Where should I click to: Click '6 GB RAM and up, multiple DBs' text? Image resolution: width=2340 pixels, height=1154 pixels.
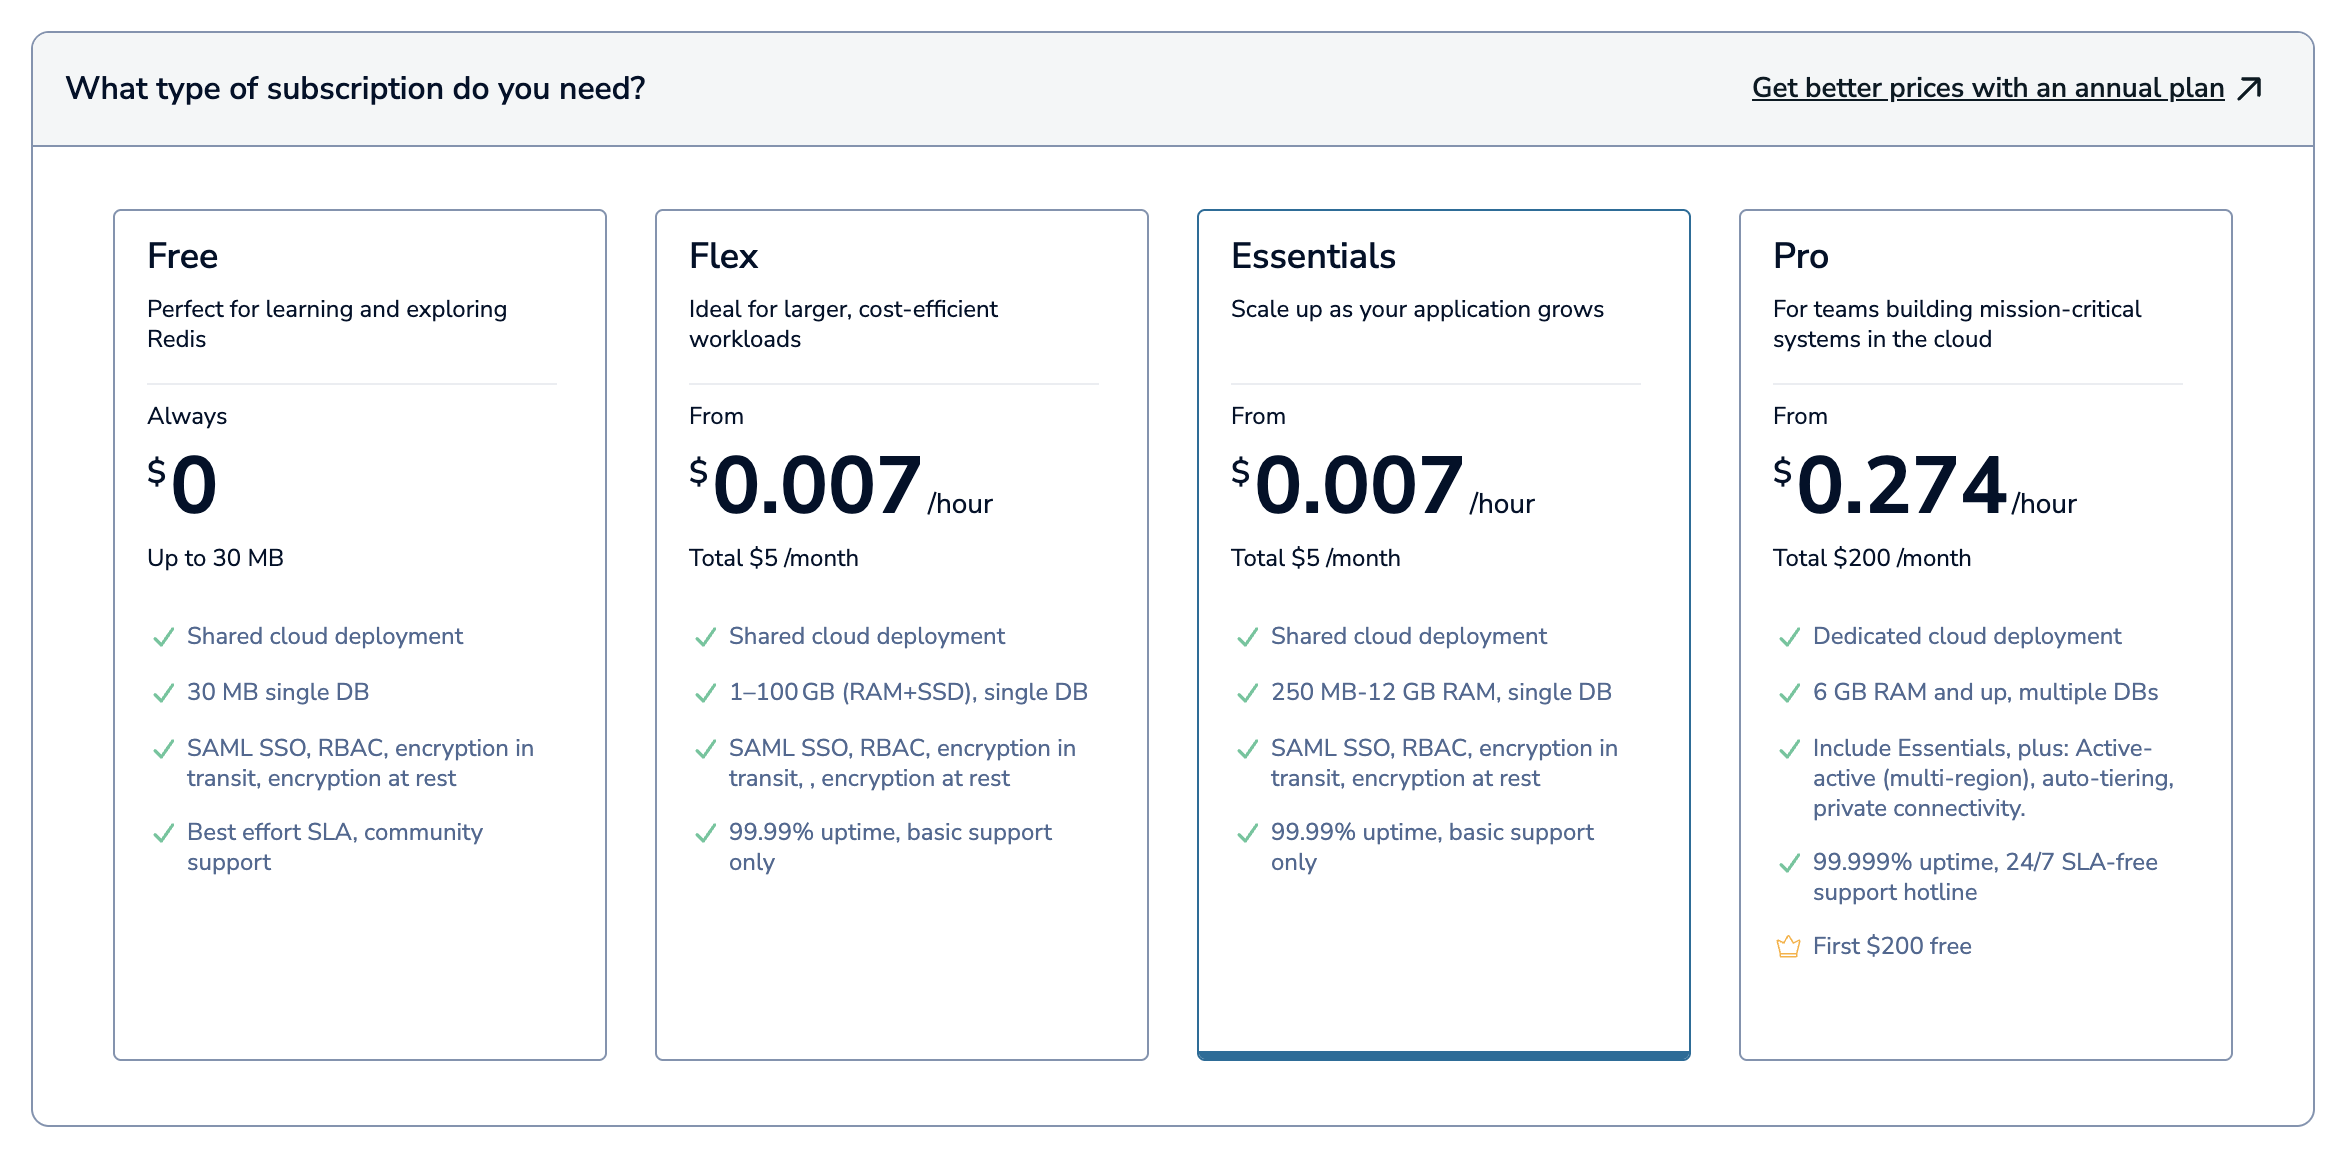coord(1985,692)
